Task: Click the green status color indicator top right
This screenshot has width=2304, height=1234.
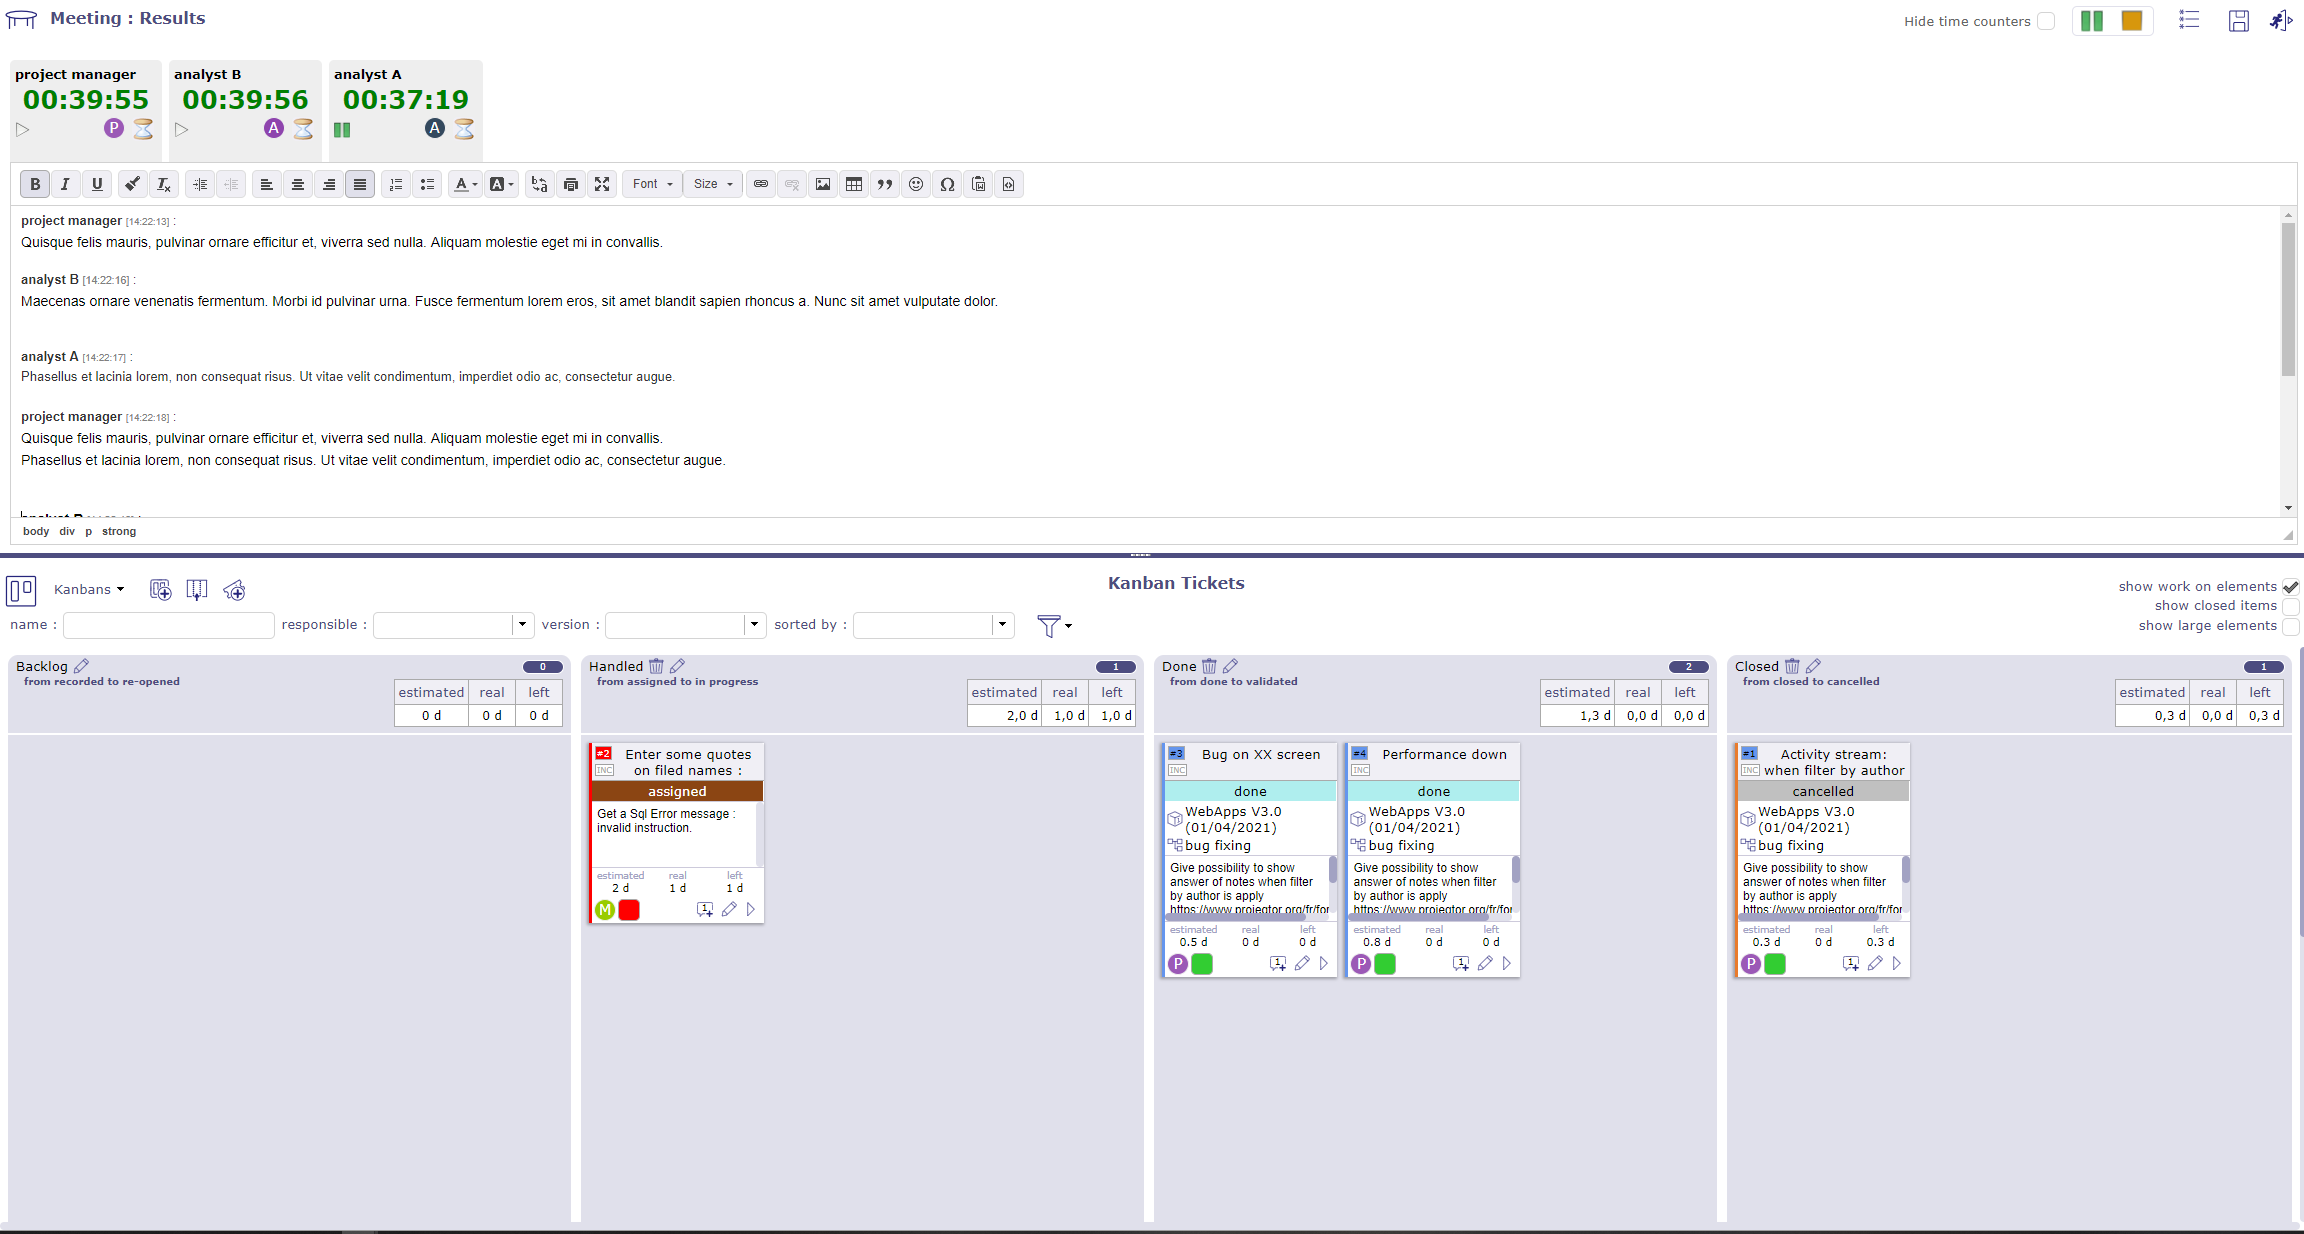Action: click(2093, 20)
